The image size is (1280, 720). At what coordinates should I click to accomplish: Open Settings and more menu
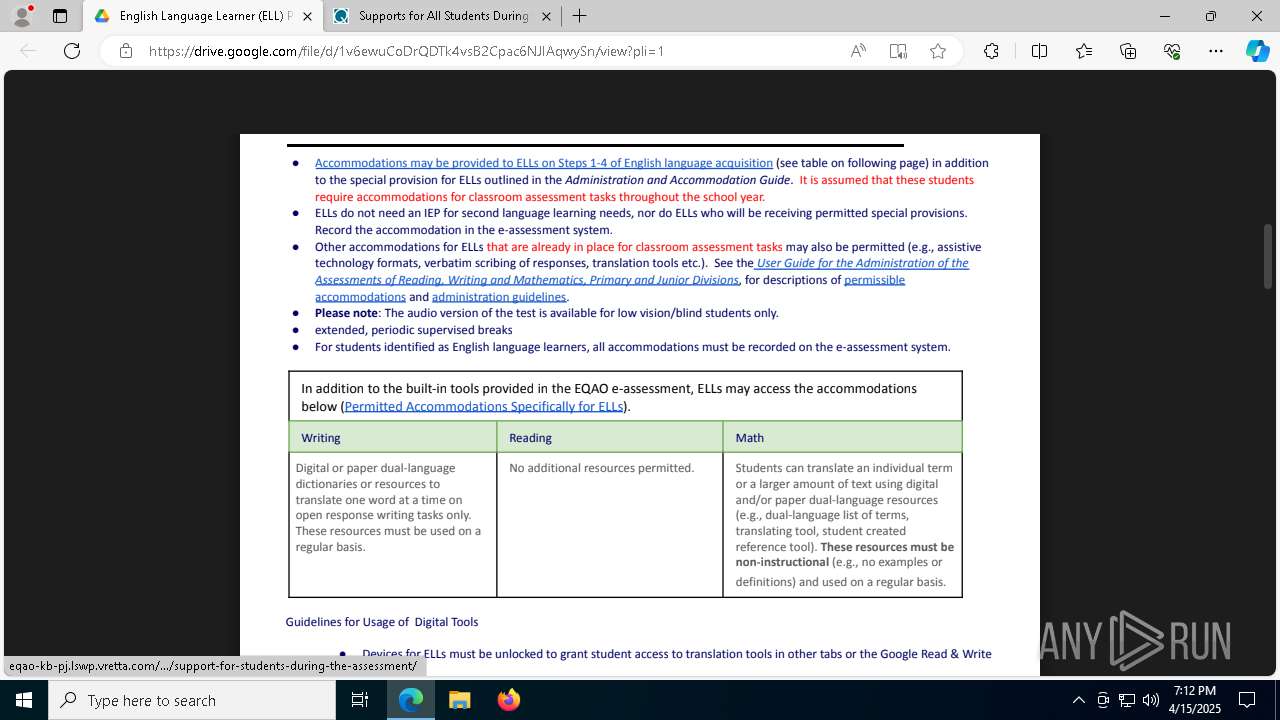(x=1216, y=51)
